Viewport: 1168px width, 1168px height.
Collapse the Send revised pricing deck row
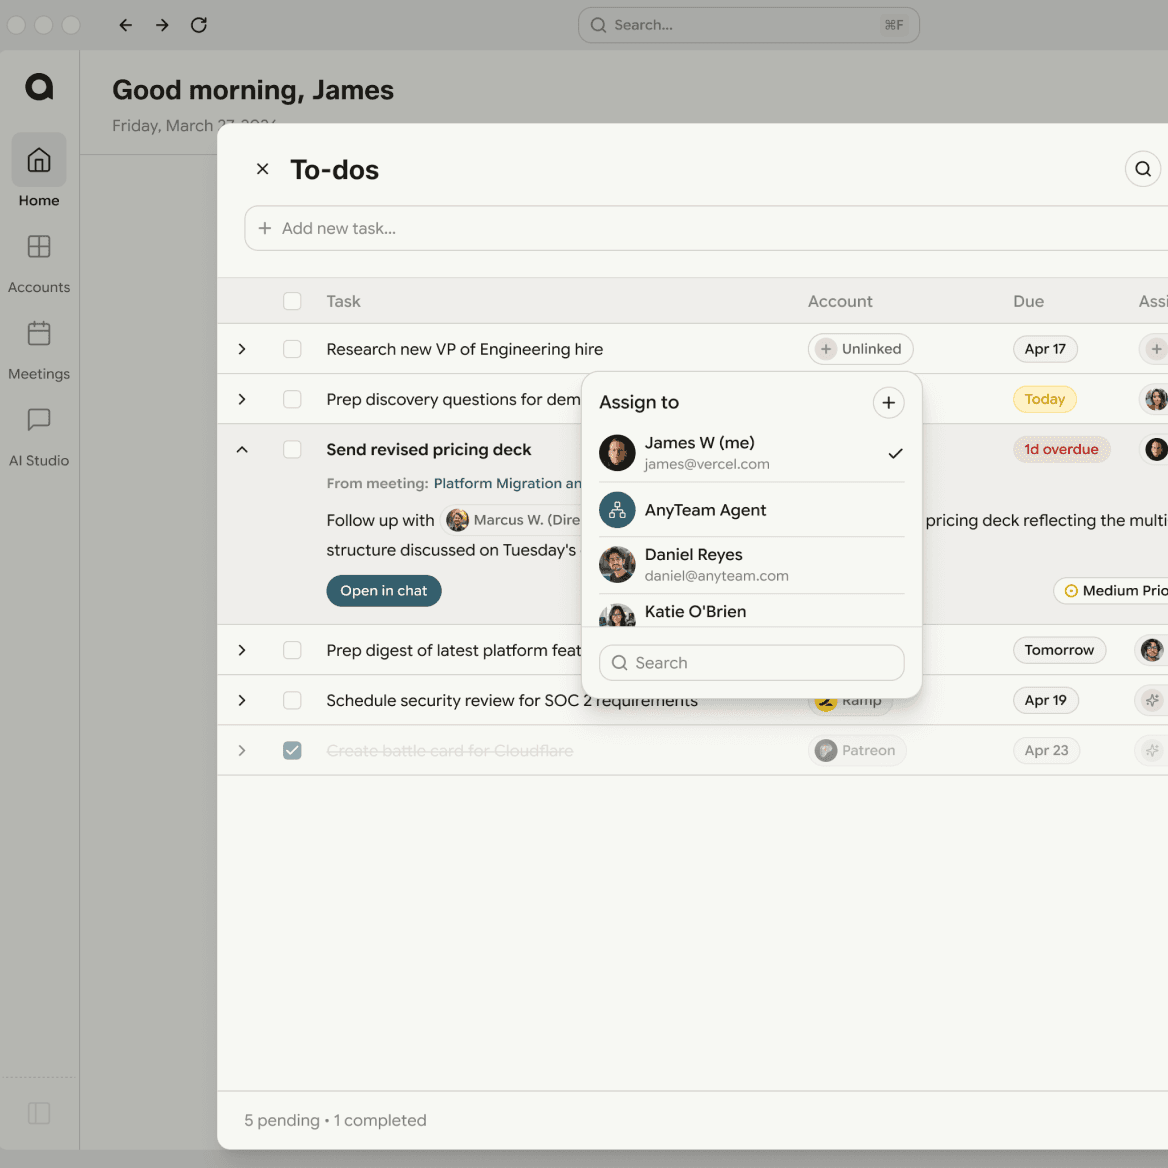[x=241, y=449]
